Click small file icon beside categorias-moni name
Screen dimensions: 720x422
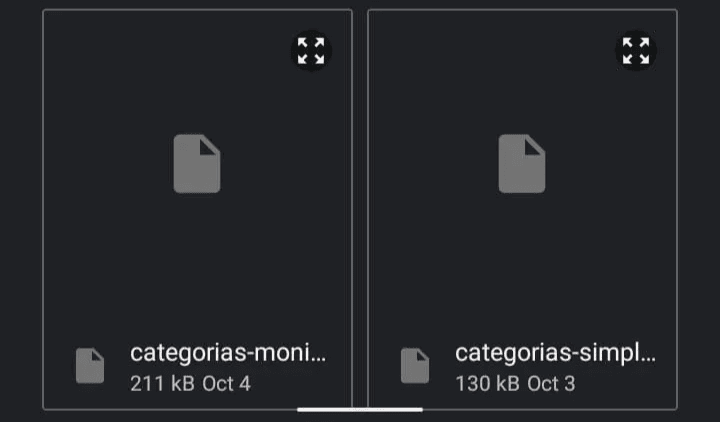[x=90, y=366]
